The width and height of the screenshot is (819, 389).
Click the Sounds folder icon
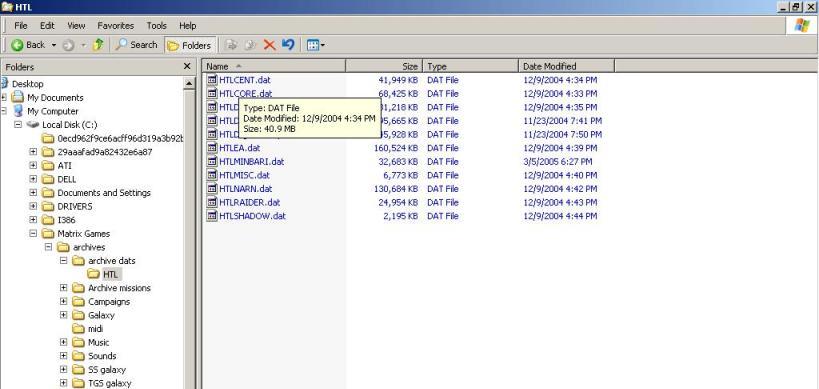click(x=78, y=356)
